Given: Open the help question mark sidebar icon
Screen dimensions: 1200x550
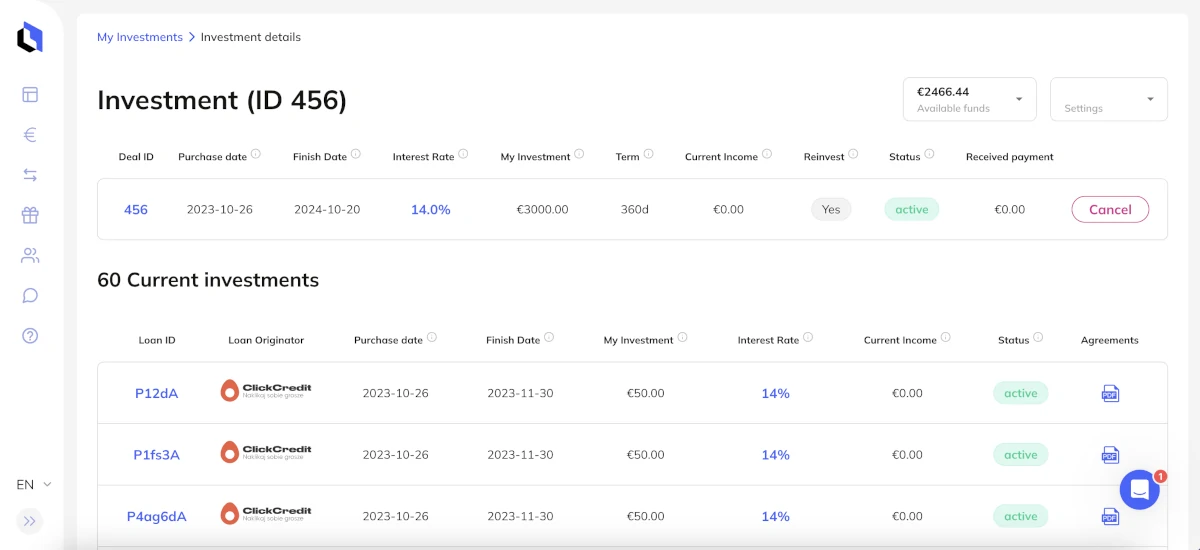Looking at the screenshot, I should point(30,335).
